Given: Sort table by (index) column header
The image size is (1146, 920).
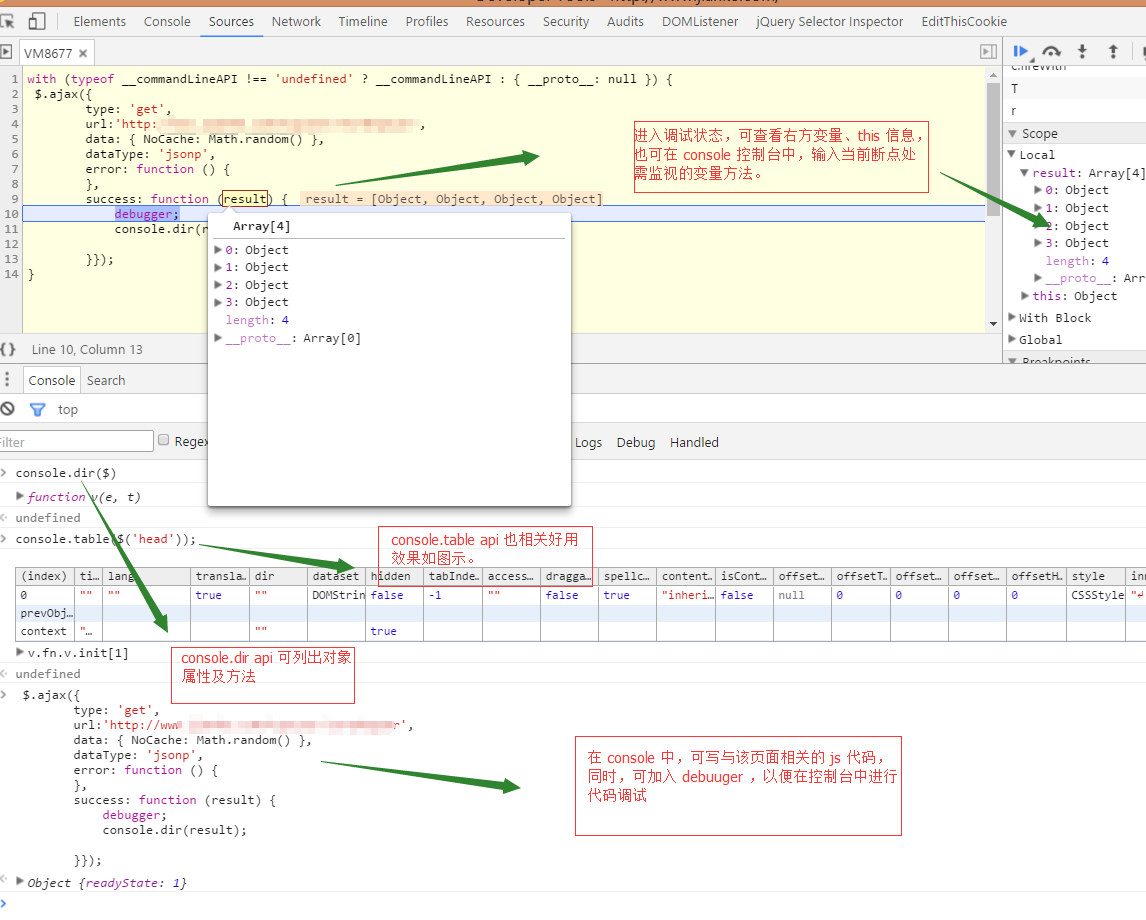Looking at the screenshot, I should [45, 576].
